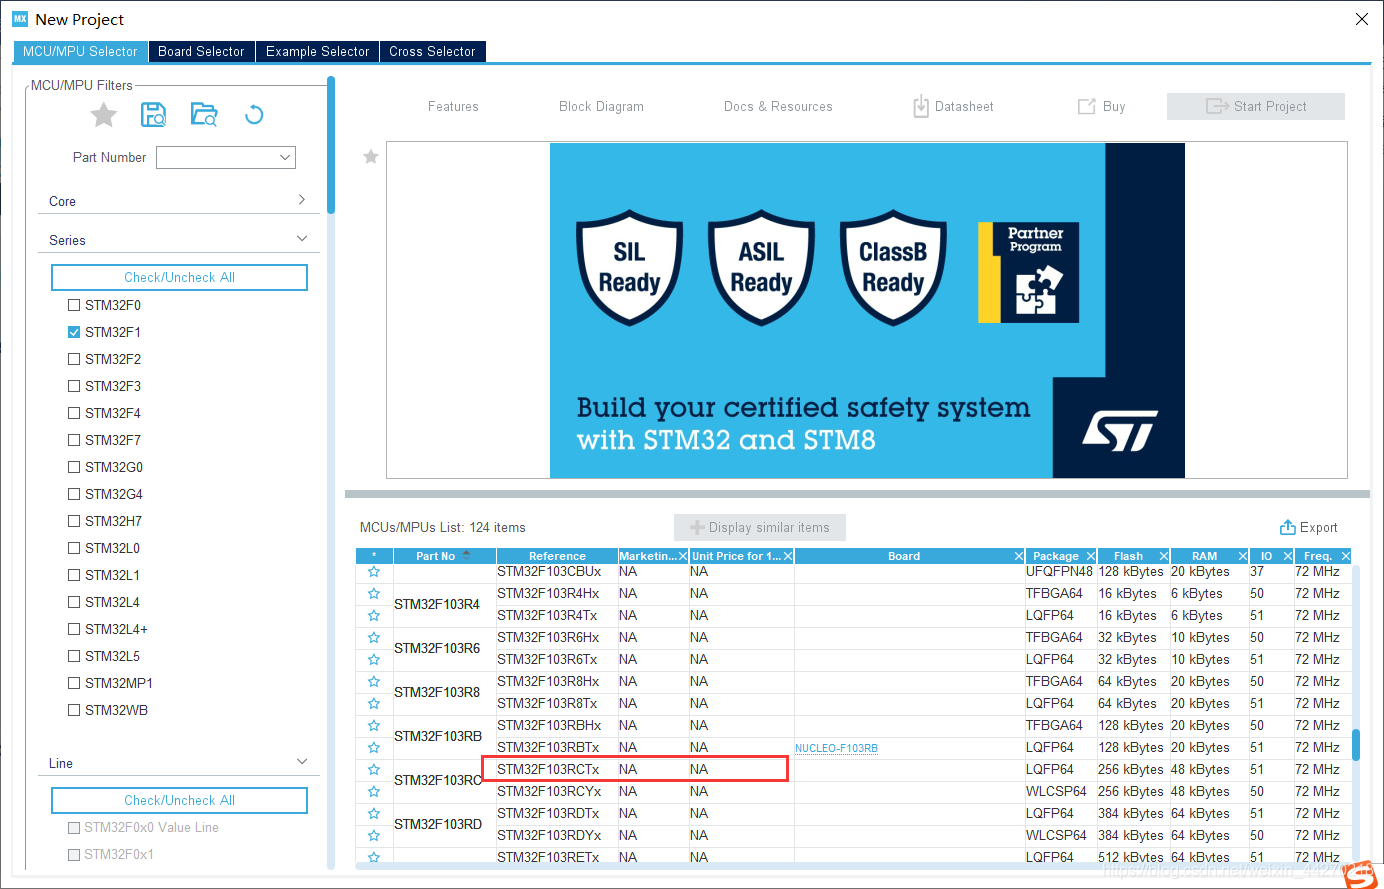
Task: Star the STM32F103RDTx row
Action: [x=374, y=814]
